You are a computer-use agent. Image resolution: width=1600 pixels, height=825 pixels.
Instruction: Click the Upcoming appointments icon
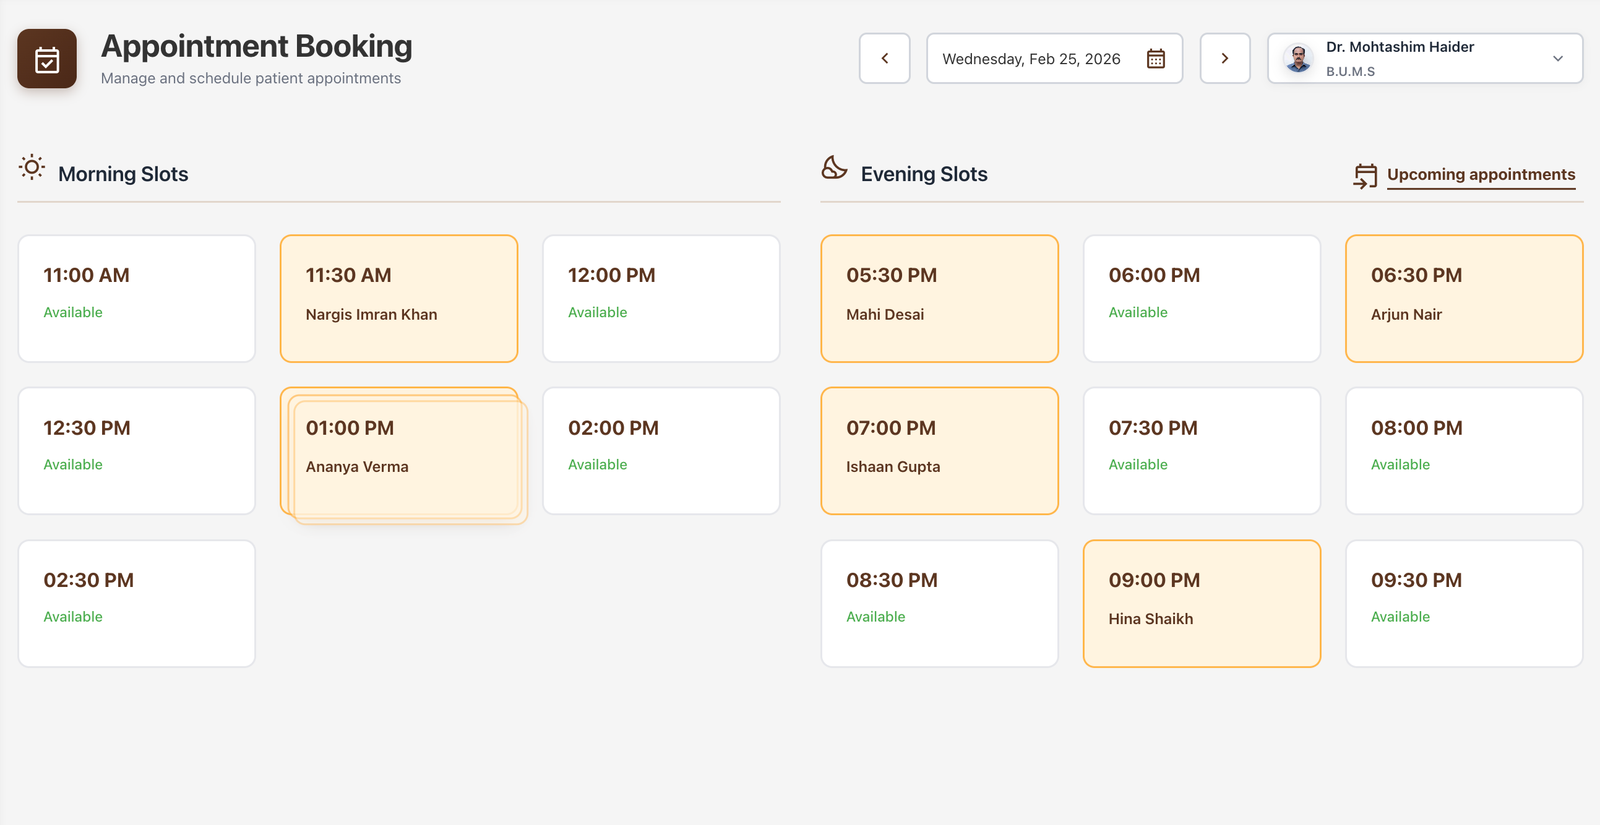1365,176
